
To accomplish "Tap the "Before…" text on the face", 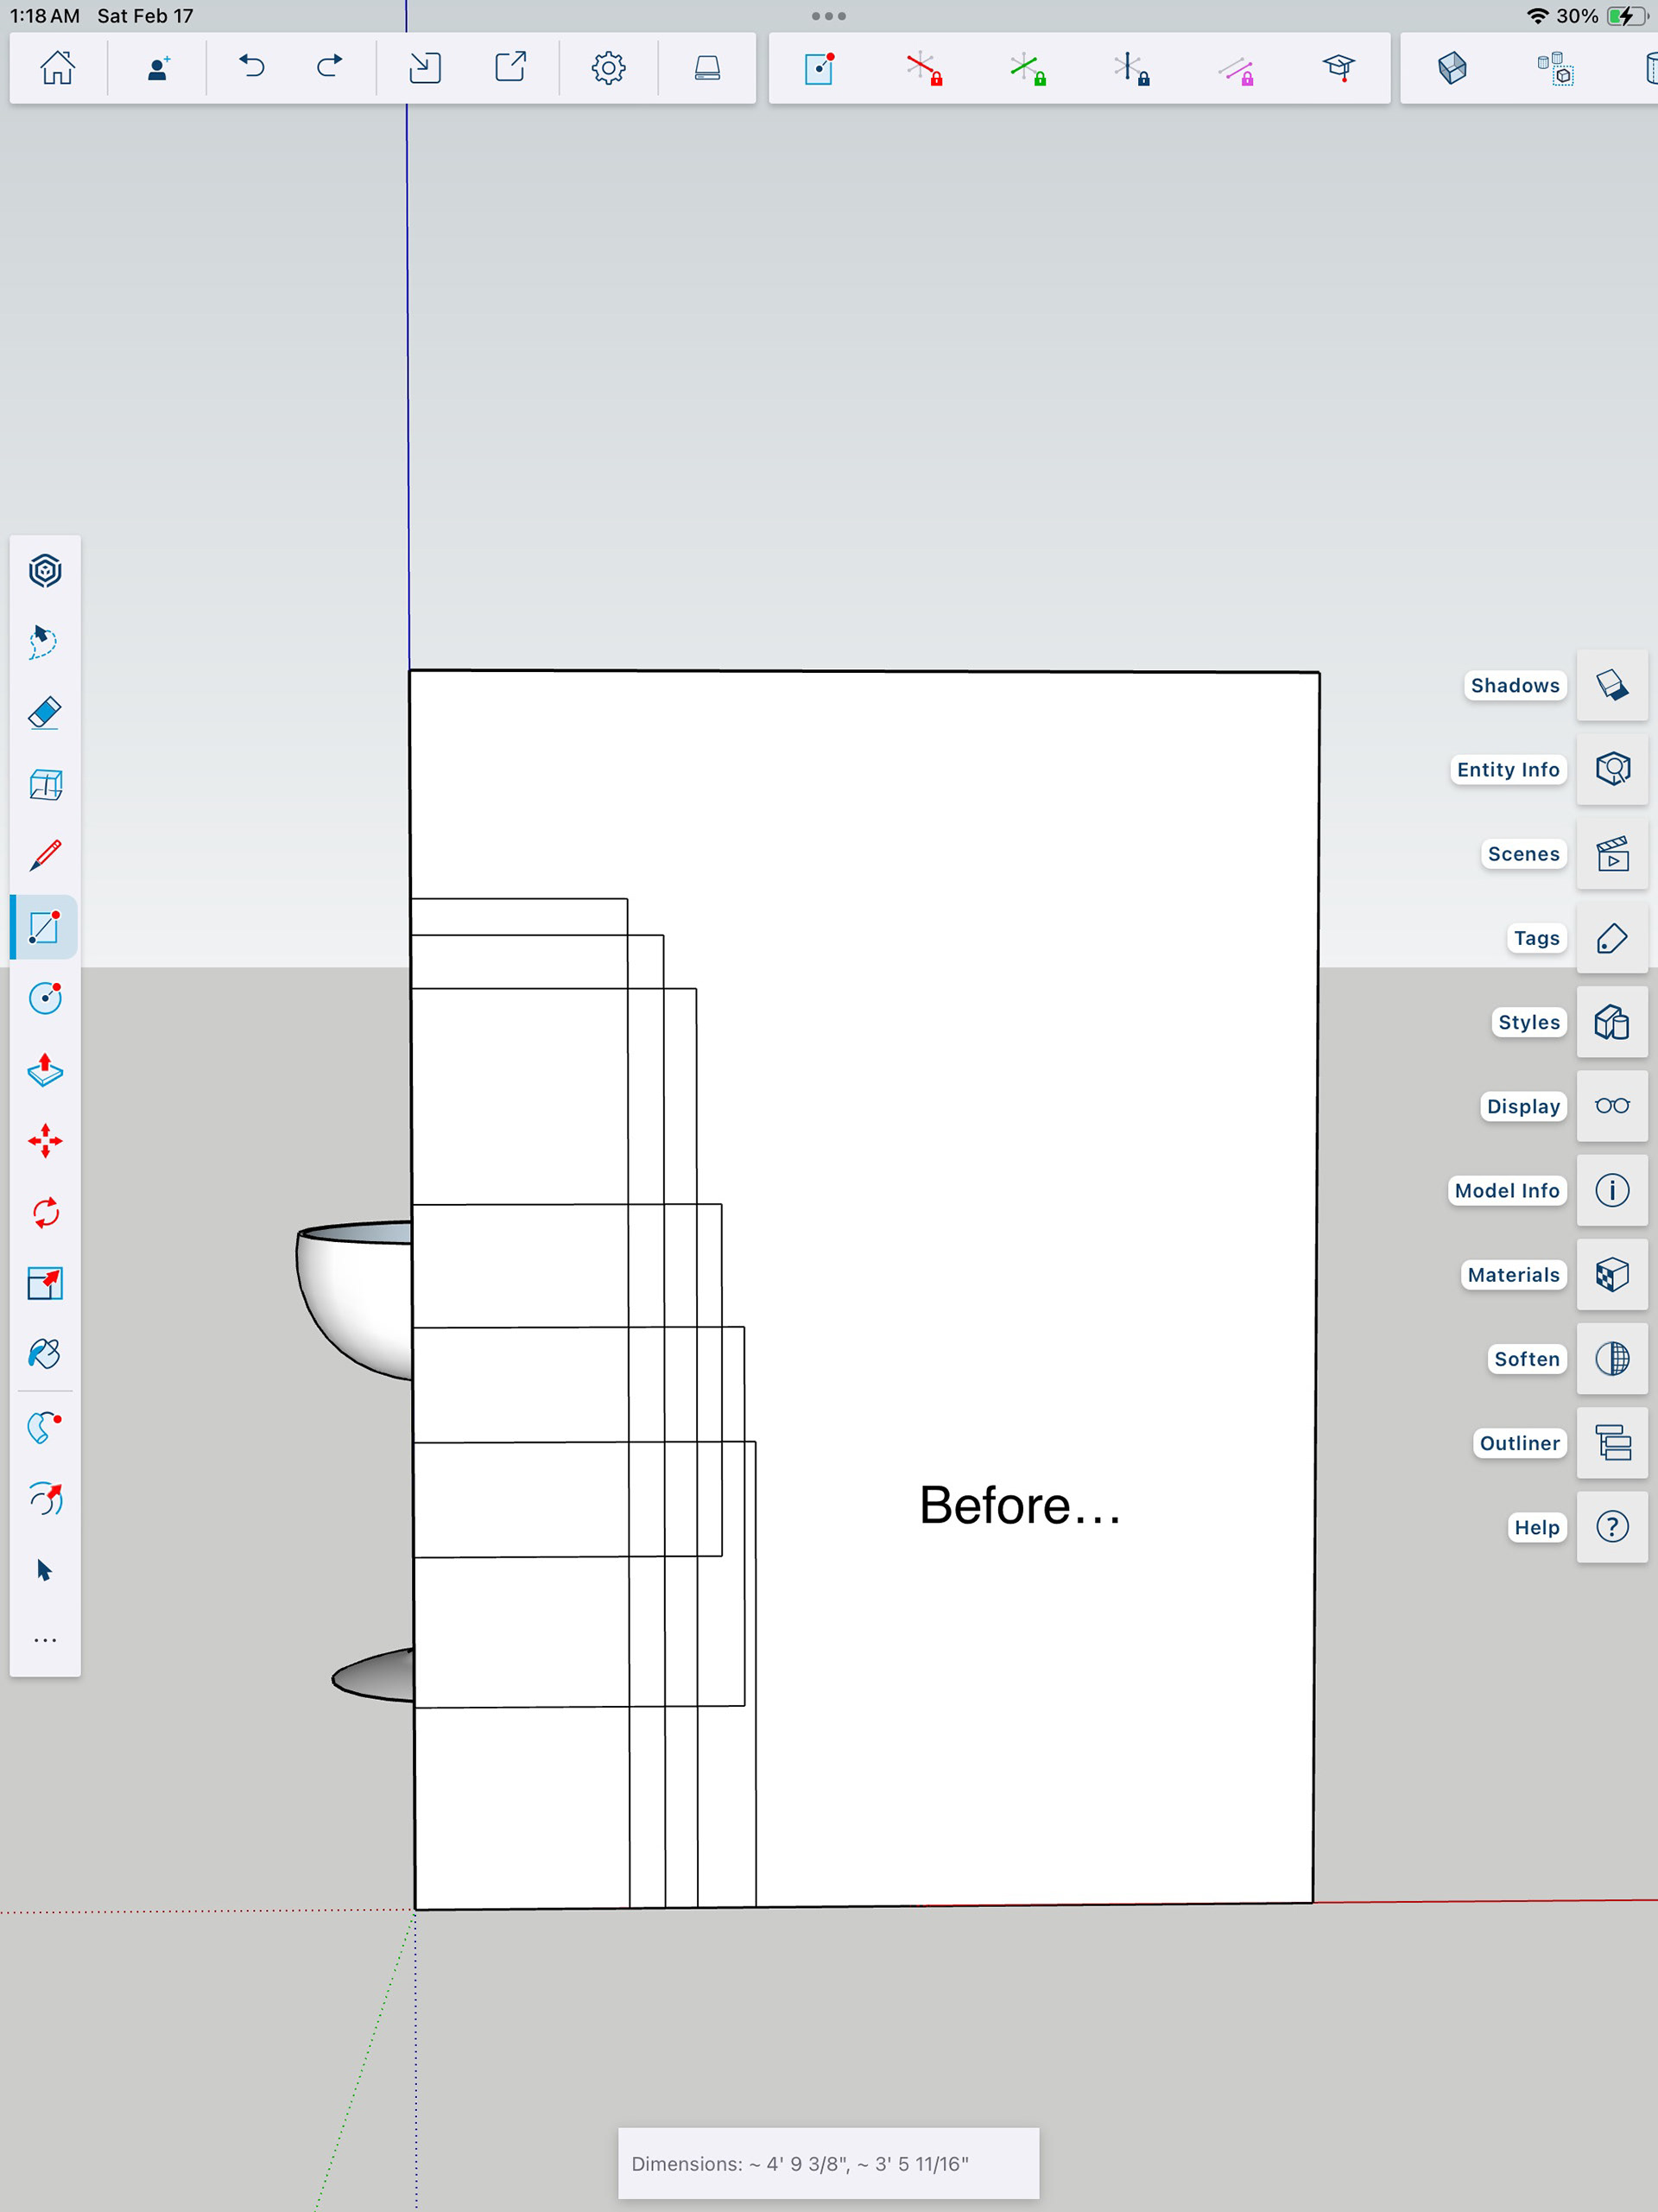I will (x=1020, y=1506).
